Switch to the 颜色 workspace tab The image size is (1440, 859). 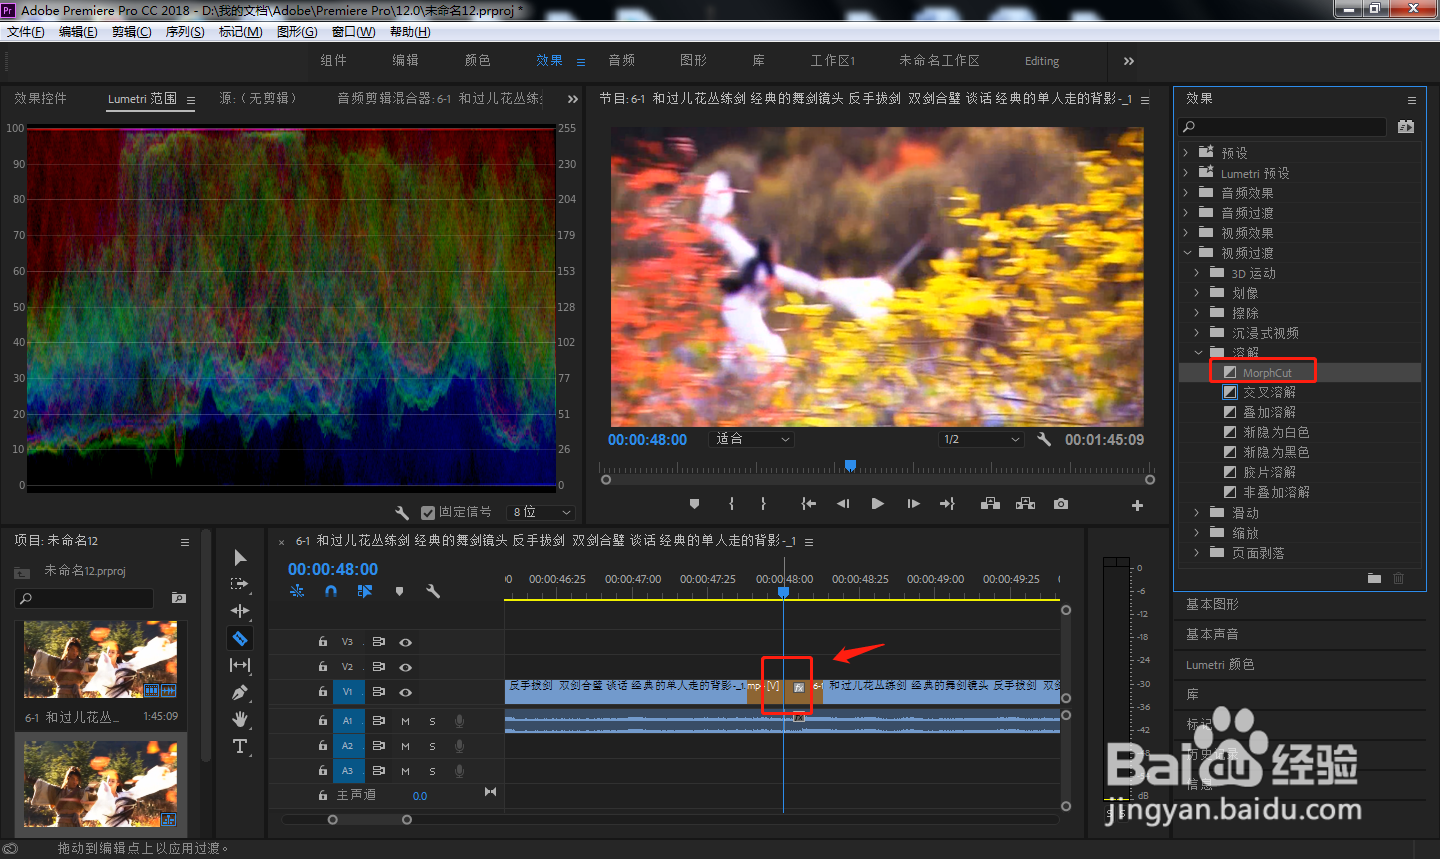(478, 61)
